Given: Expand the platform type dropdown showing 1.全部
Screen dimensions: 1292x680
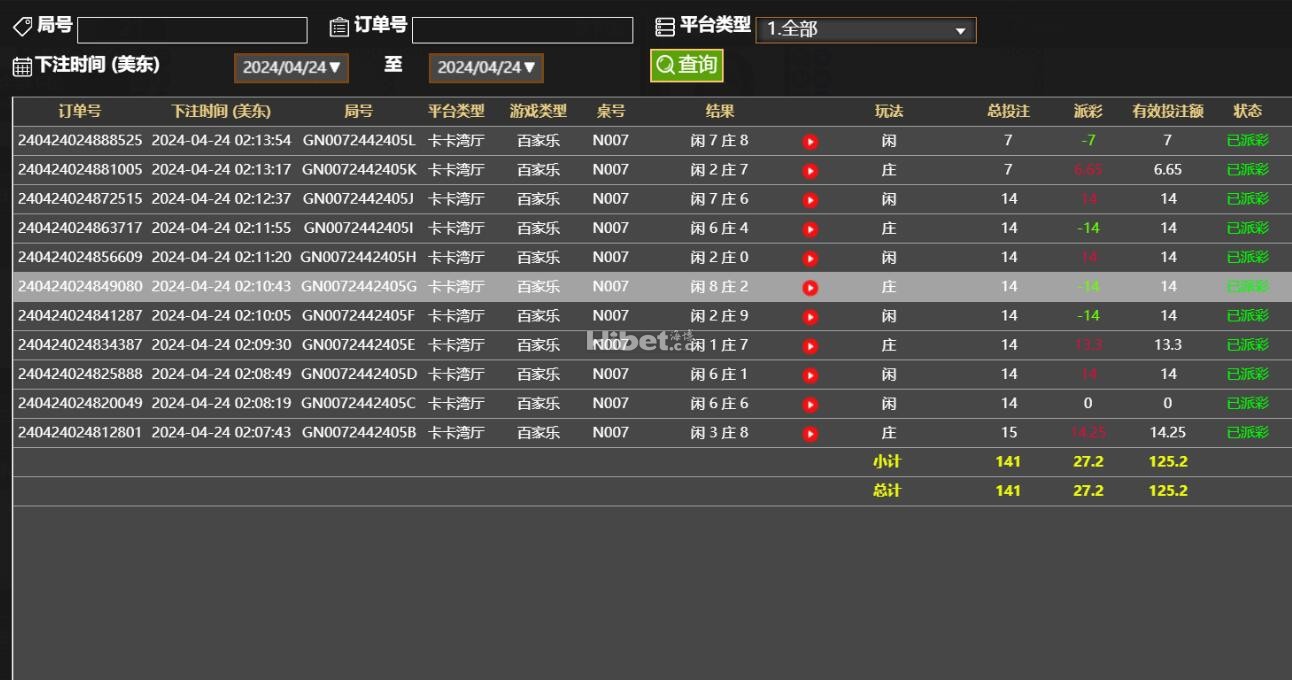Looking at the screenshot, I should (x=866, y=30).
